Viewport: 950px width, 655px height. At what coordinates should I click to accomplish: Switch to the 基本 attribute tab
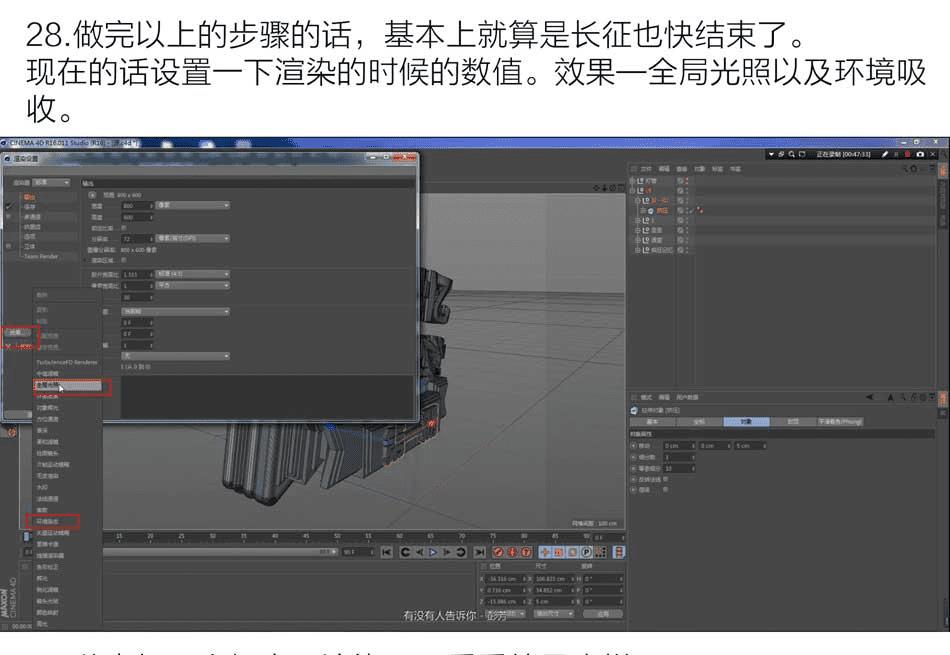click(x=653, y=421)
